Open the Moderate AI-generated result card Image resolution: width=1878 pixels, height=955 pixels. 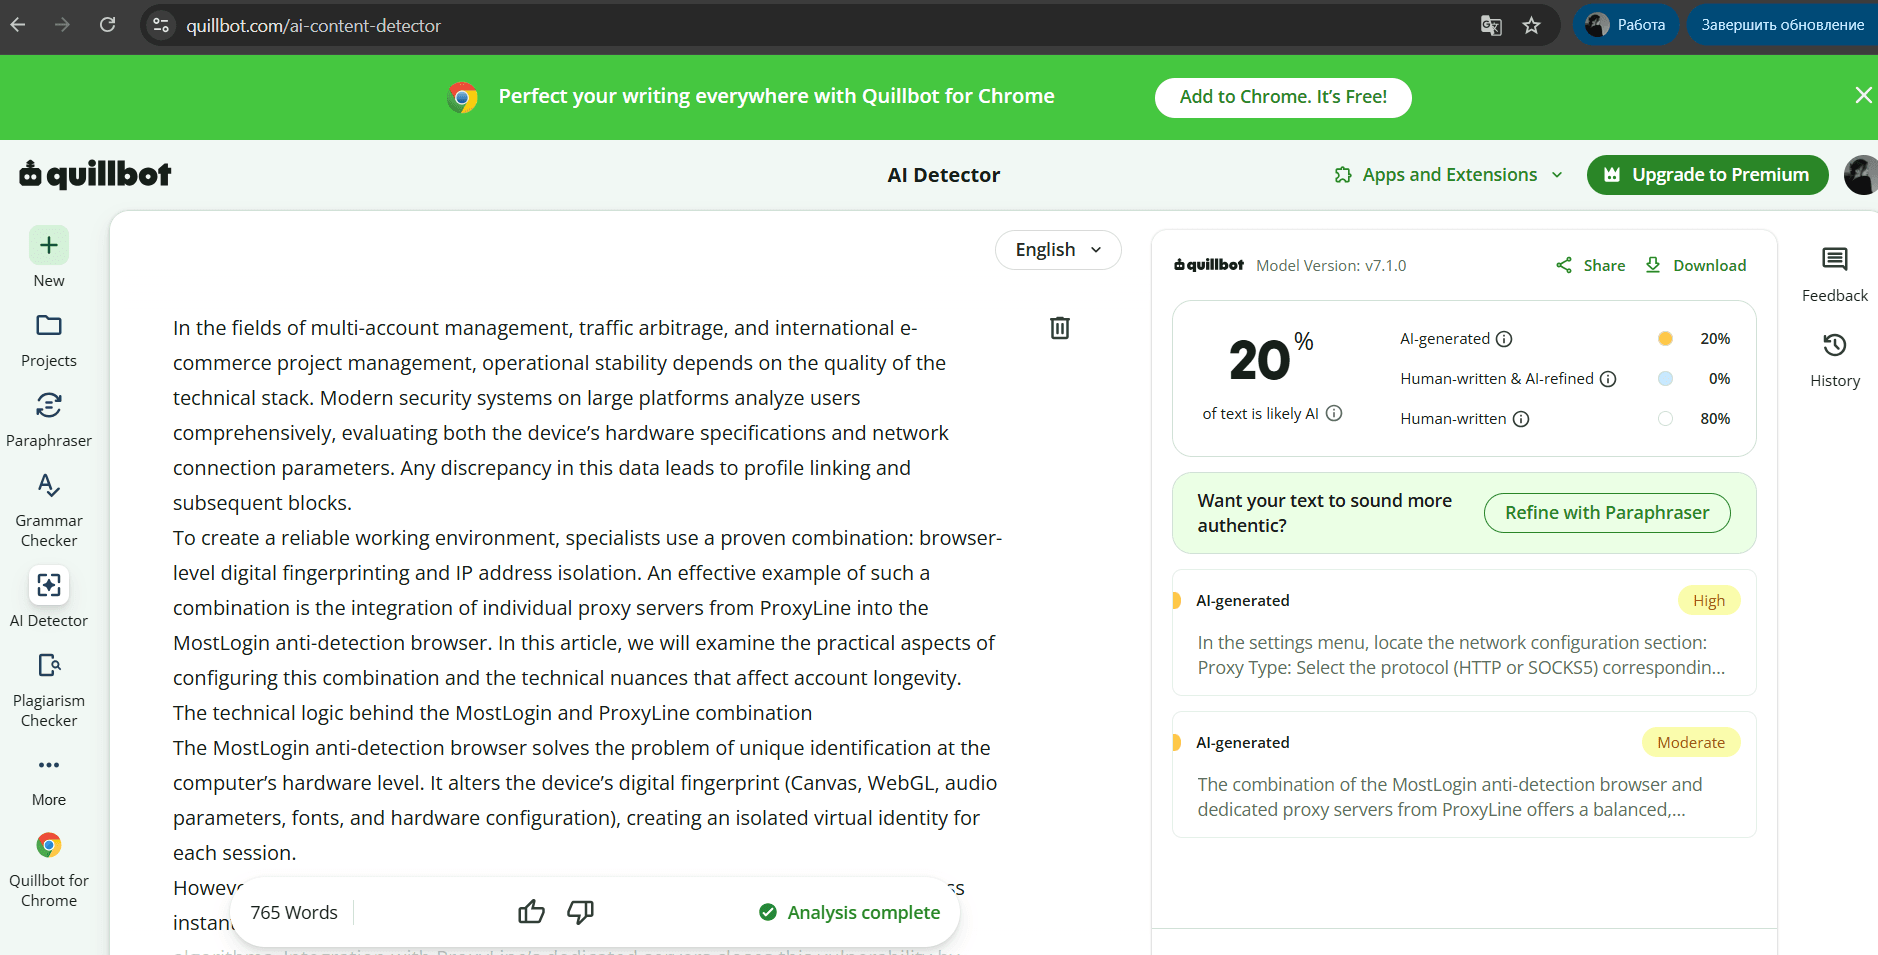pos(1464,774)
